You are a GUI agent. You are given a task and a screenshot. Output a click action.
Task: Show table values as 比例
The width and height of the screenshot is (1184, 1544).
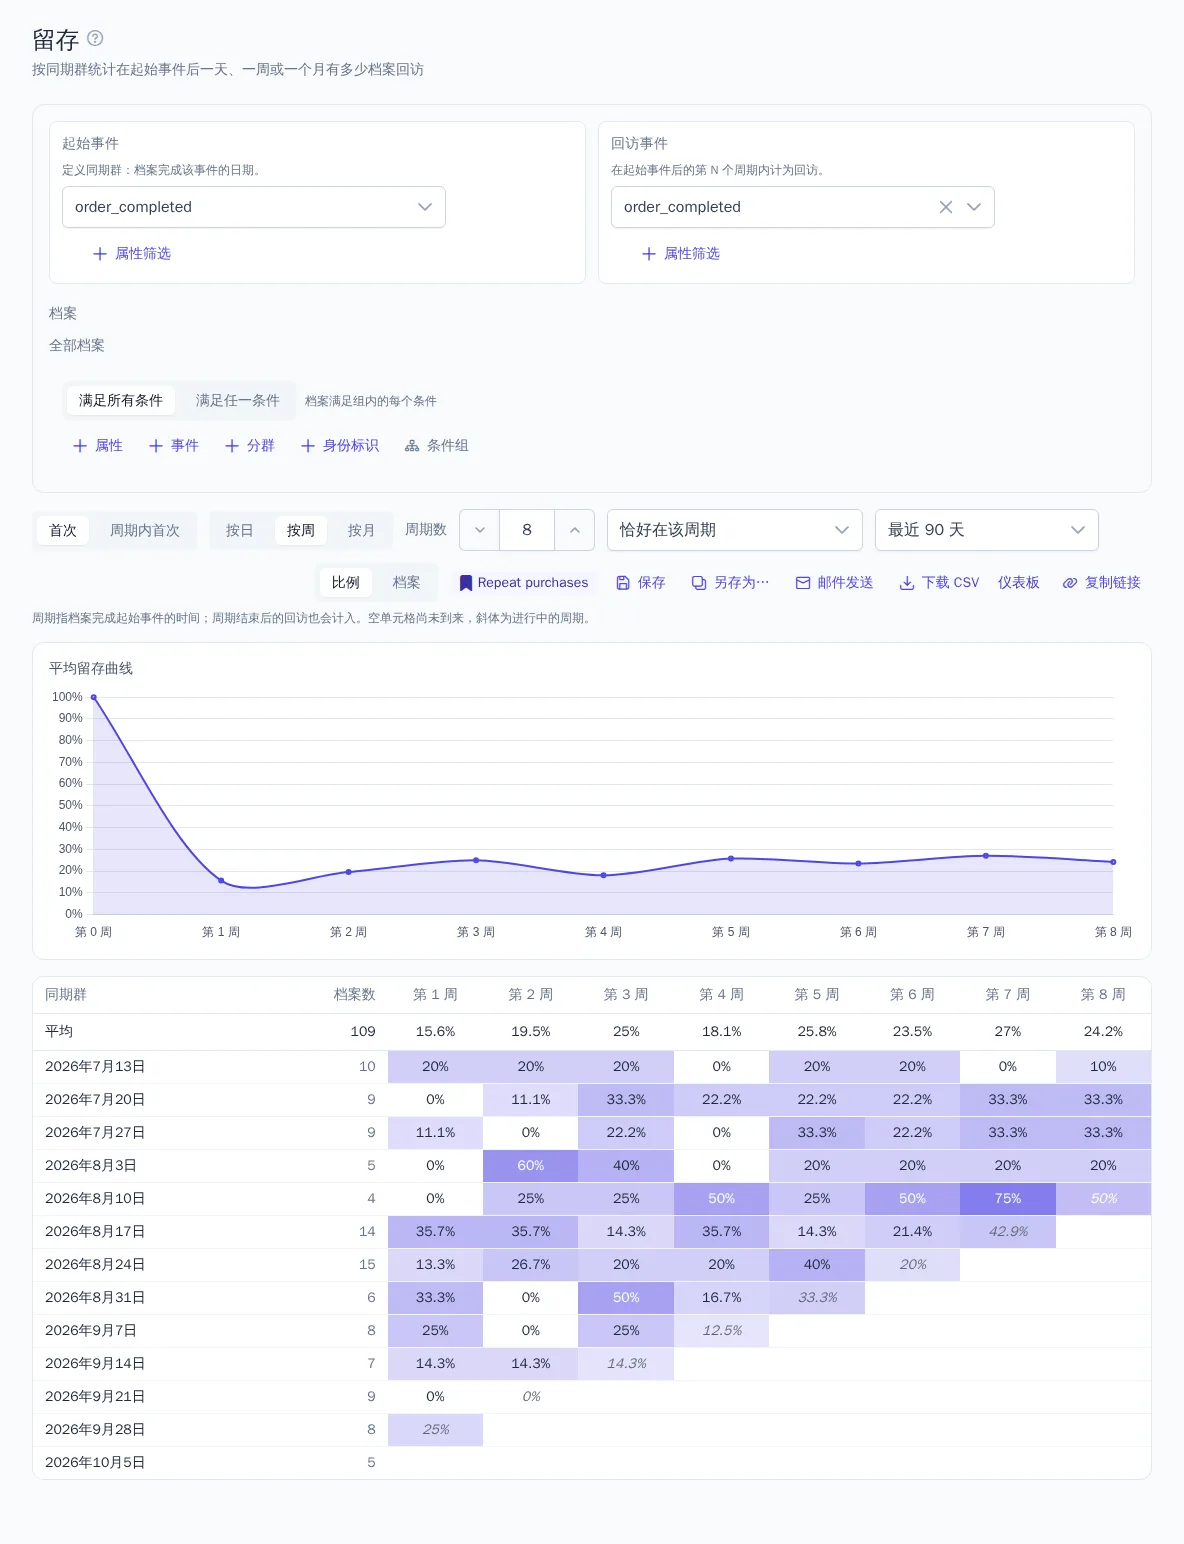point(346,583)
